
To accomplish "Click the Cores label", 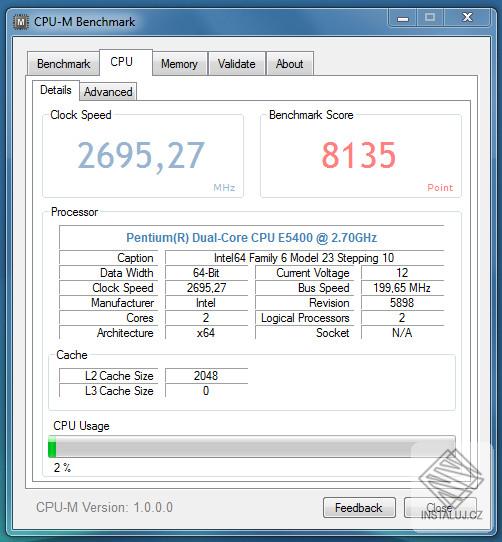I will (140, 318).
